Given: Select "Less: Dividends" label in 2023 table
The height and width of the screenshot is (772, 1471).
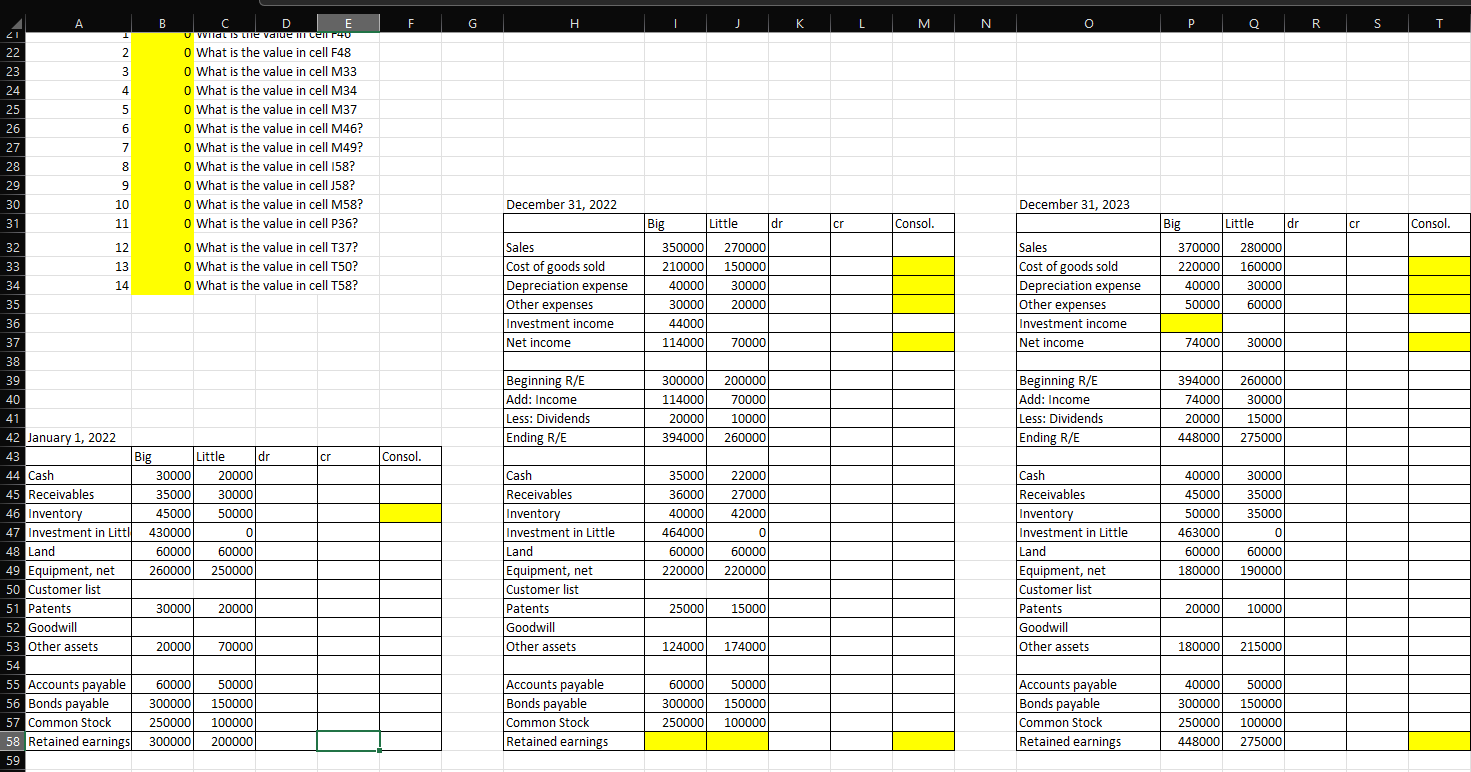Looking at the screenshot, I should pyautogui.click(x=1060, y=418).
